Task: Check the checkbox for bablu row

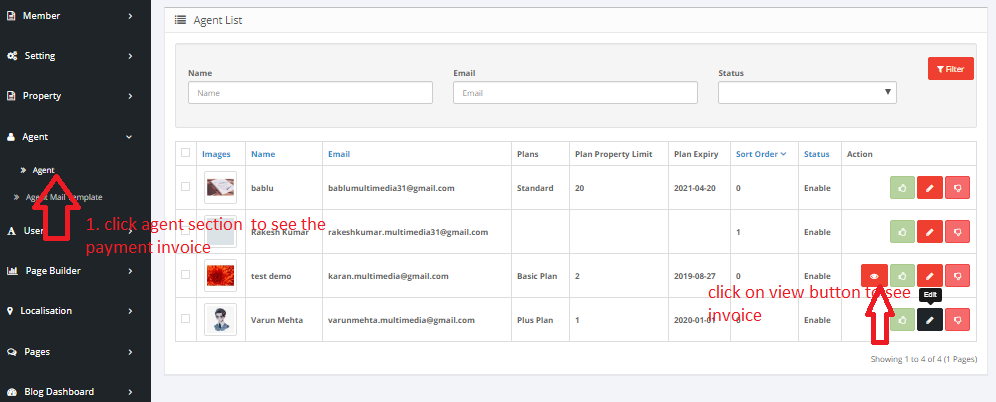Action: [185, 187]
